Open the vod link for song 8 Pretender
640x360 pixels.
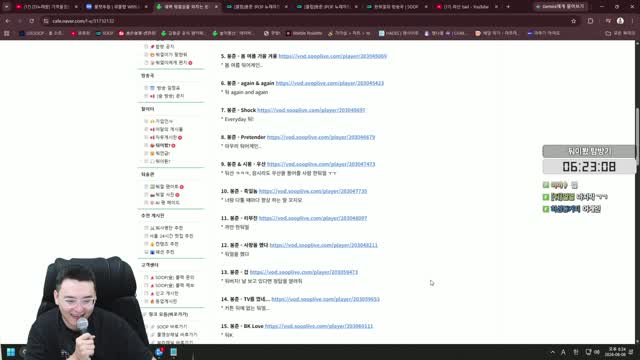click(x=321, y=137)
